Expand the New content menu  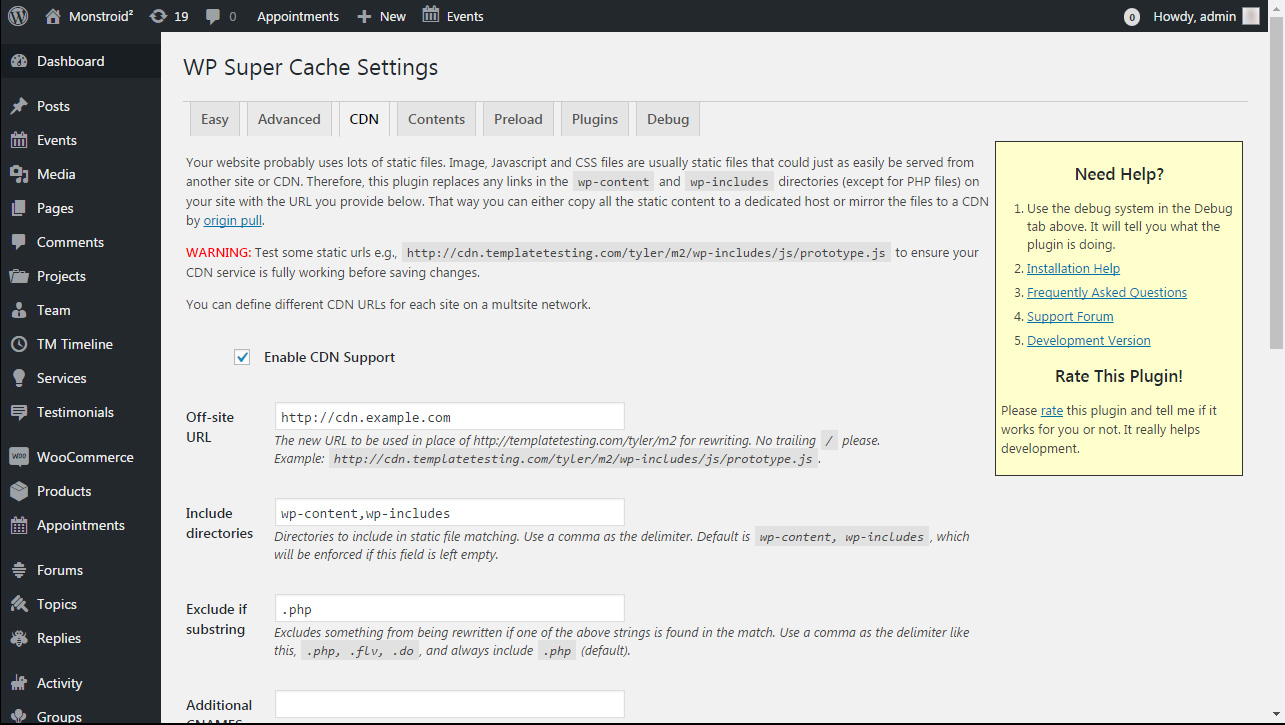coord(381,16)
